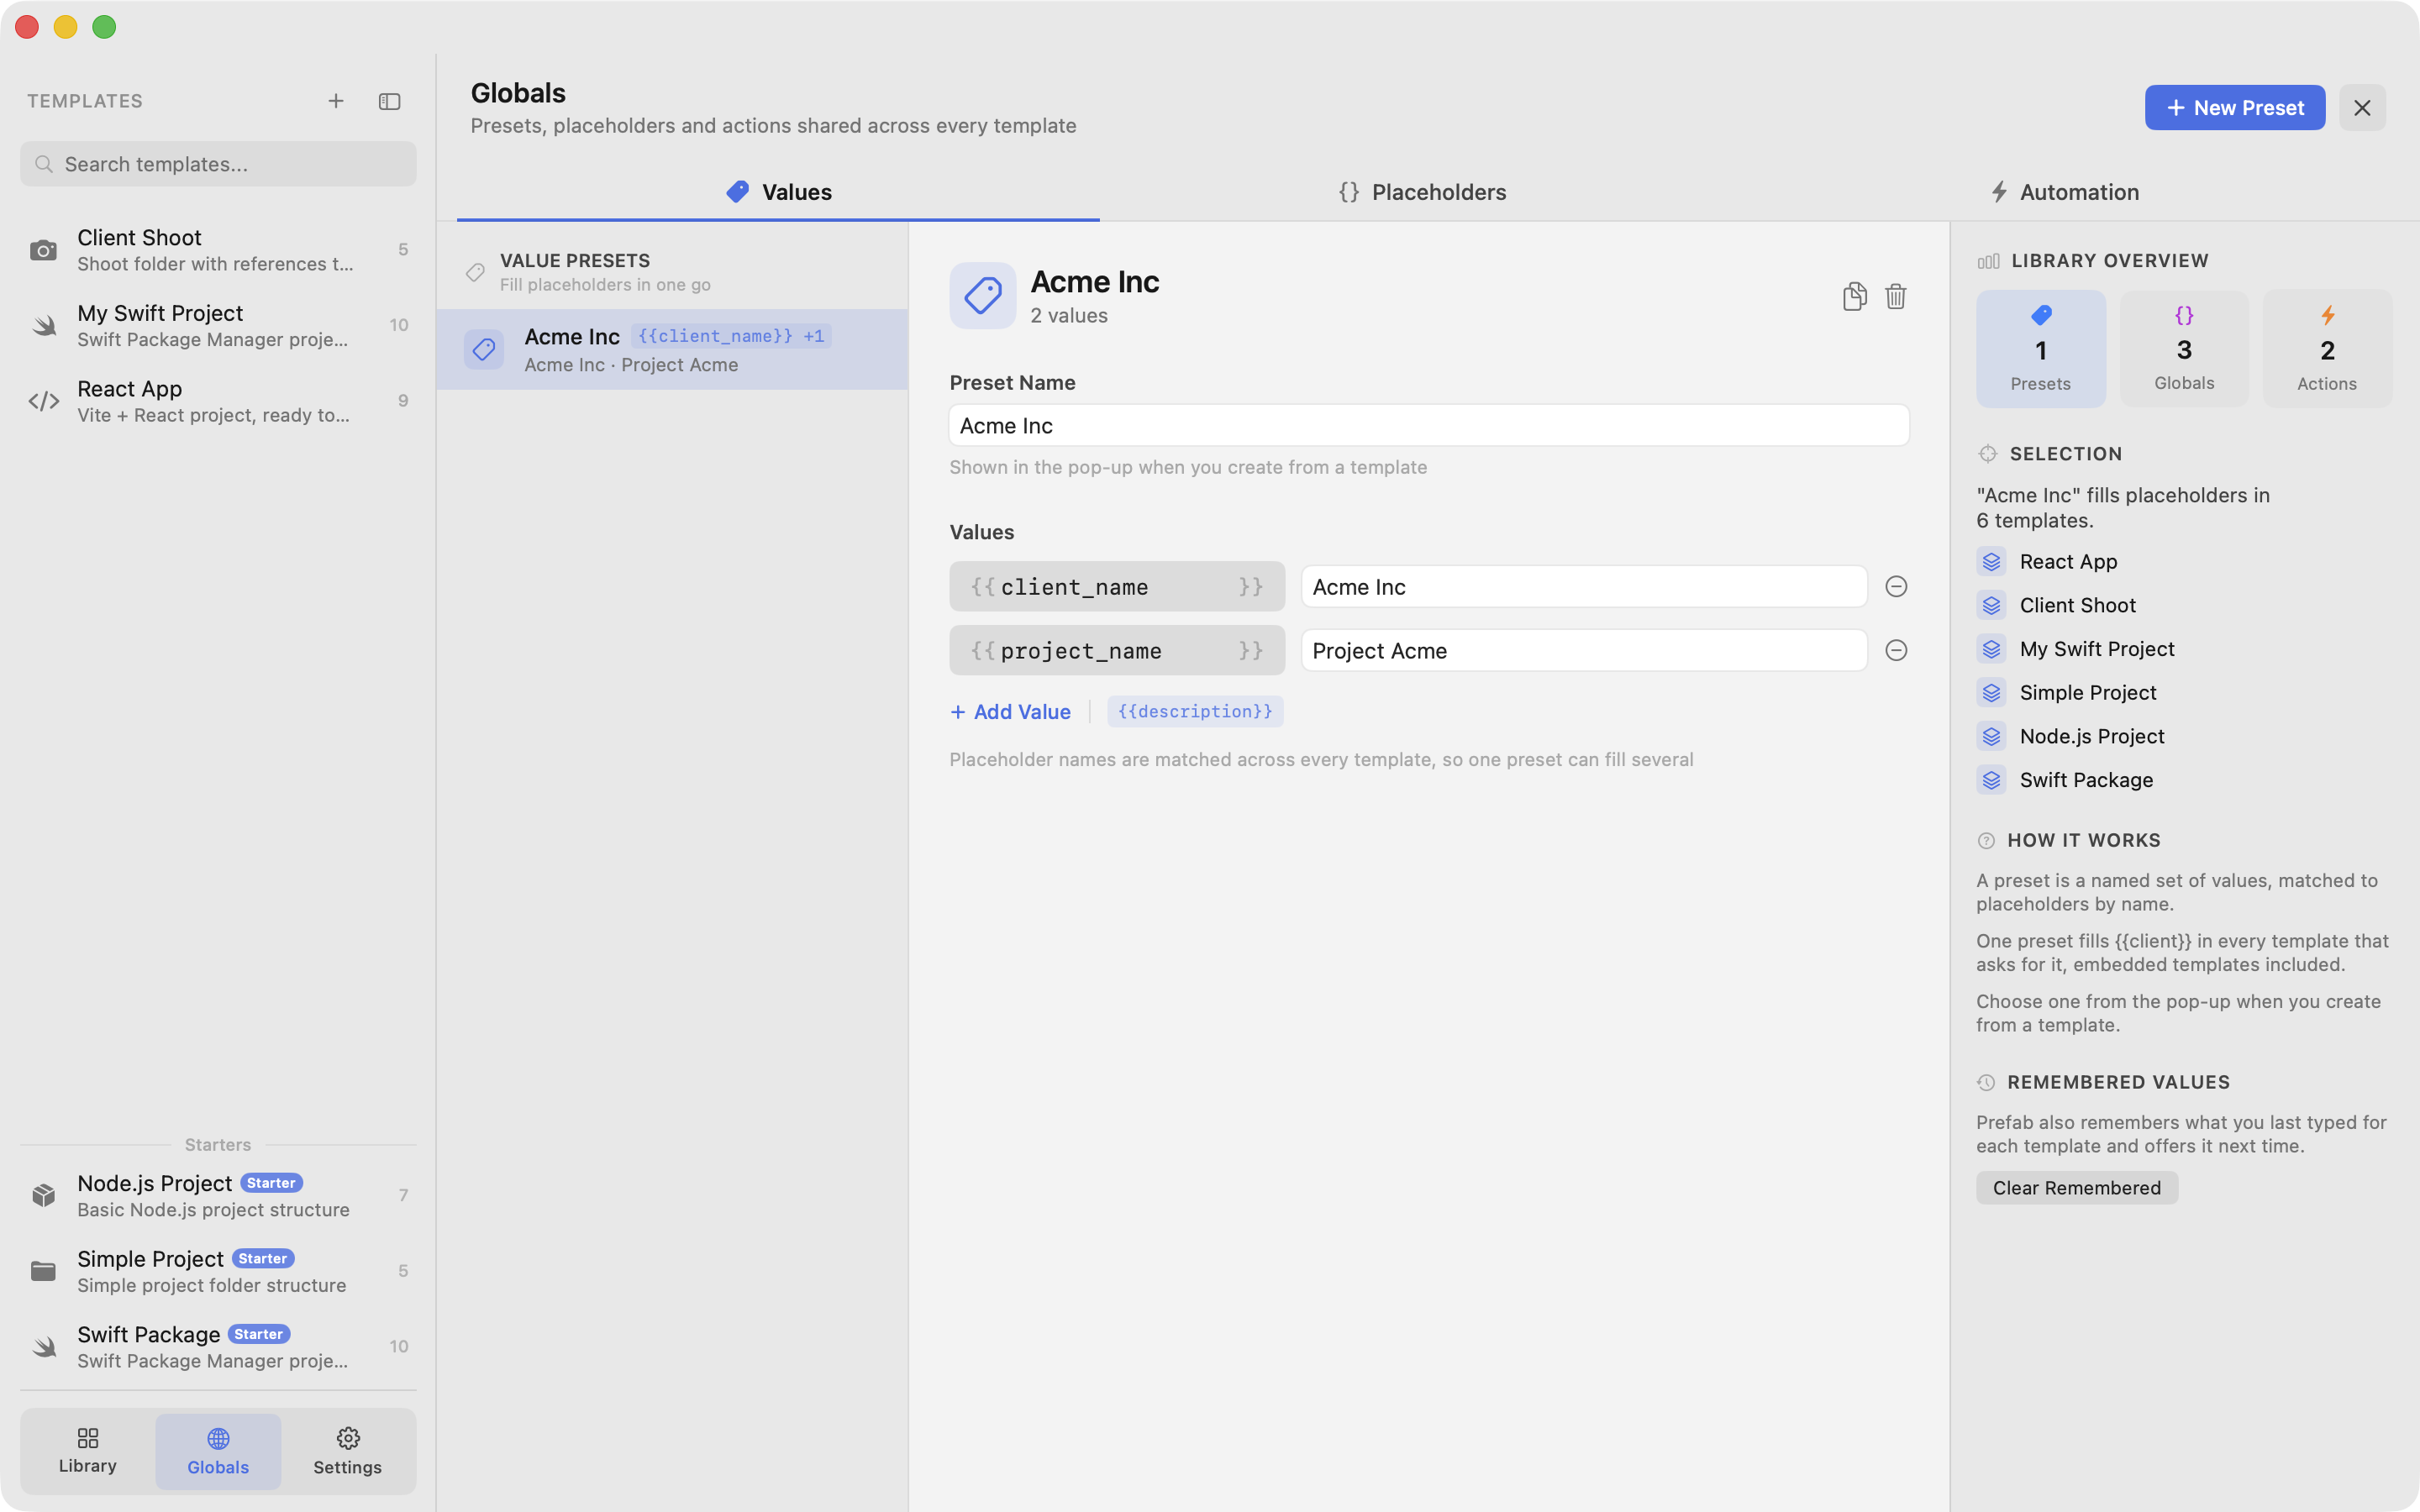Click Add Value link
The image size is (2420, 1512).
click(1010, 711)
